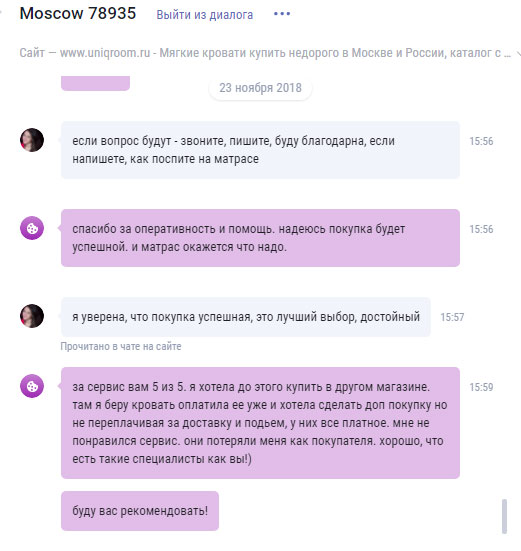This screenshot has width=521, height=551.
Task: Click the 15:59 message timestamp
Action: coord(481,387)
